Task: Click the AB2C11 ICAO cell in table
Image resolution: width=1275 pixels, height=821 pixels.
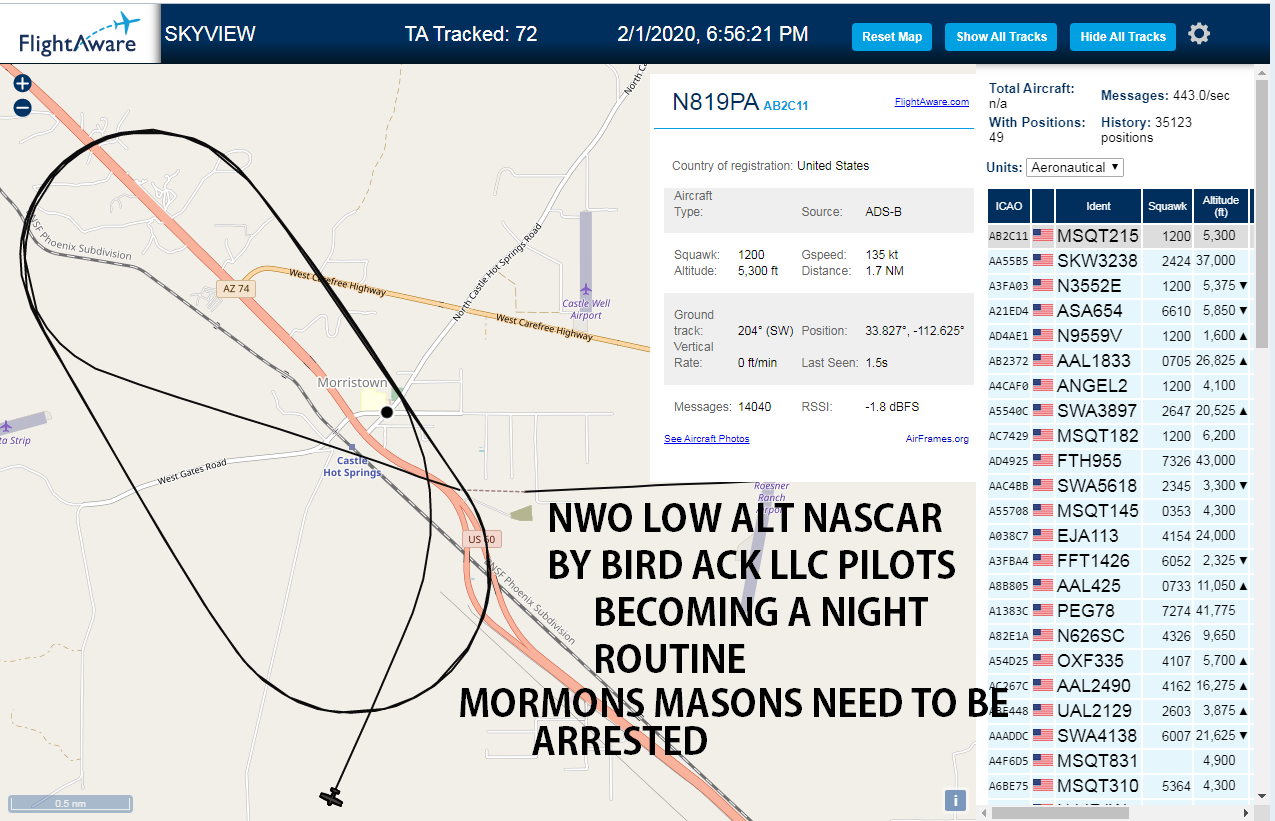Action: click(x=1008, y=236)
